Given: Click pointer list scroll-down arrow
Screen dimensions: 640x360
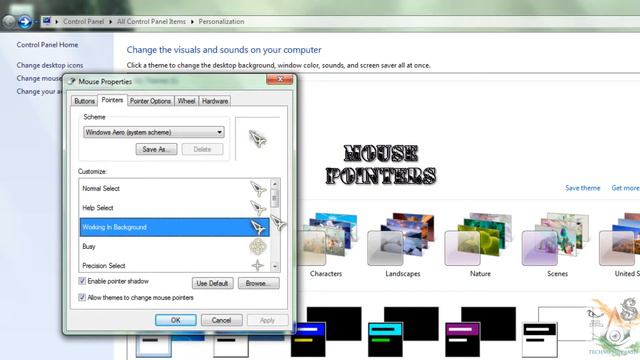Looking at the screenshot, I should point(275,266).
